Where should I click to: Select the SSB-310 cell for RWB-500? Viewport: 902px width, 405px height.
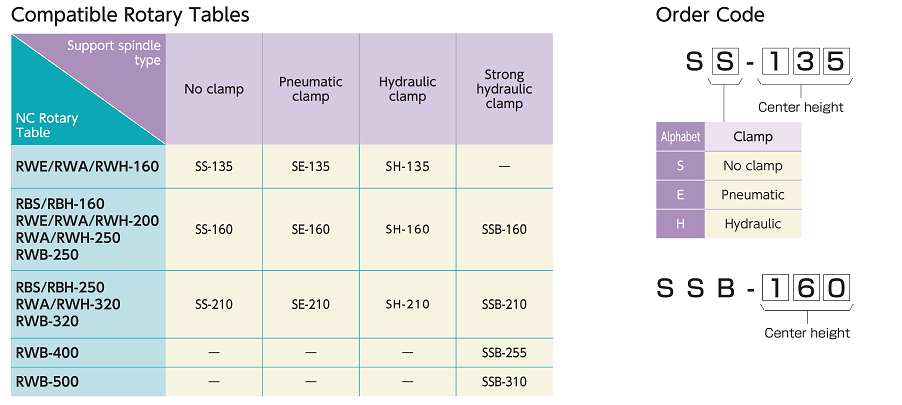pos(504,382)
